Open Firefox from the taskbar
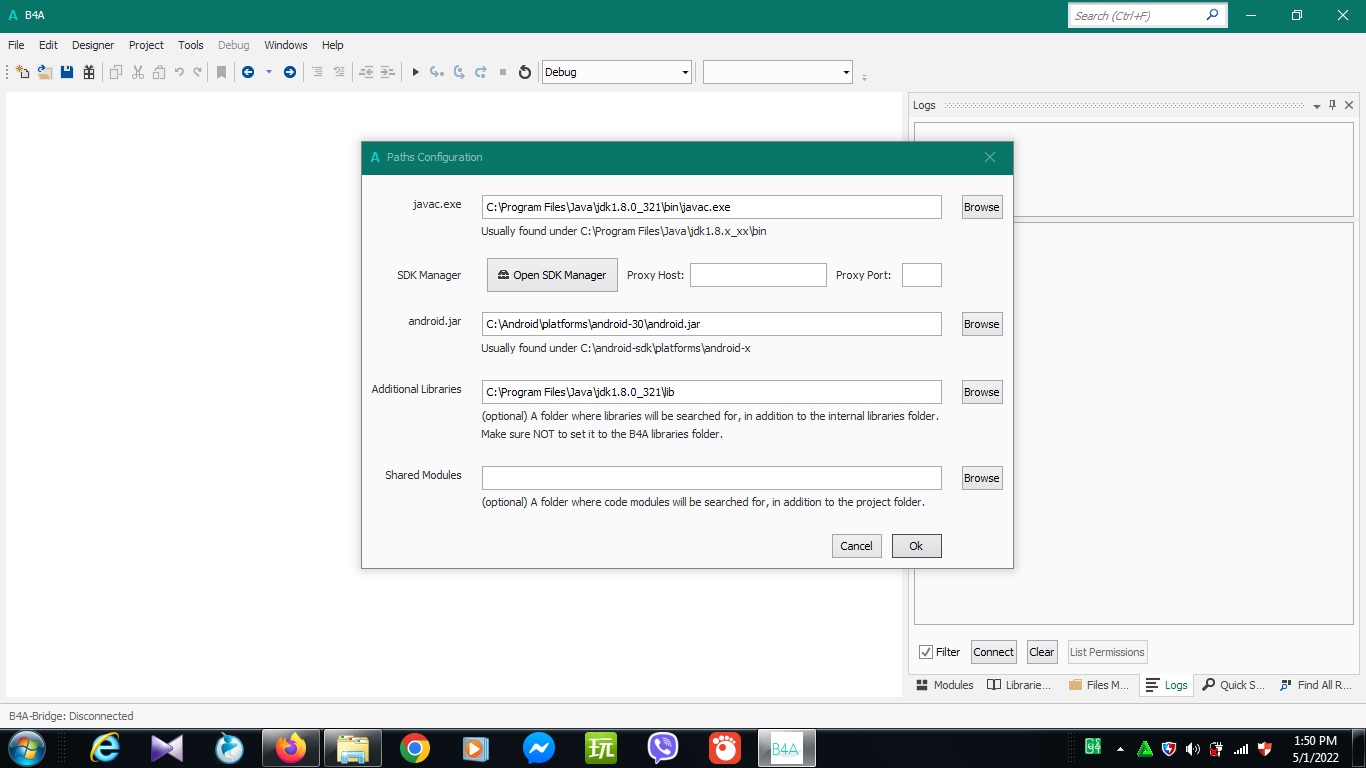Screen dimensions: 1366x768 click(291, 748)
